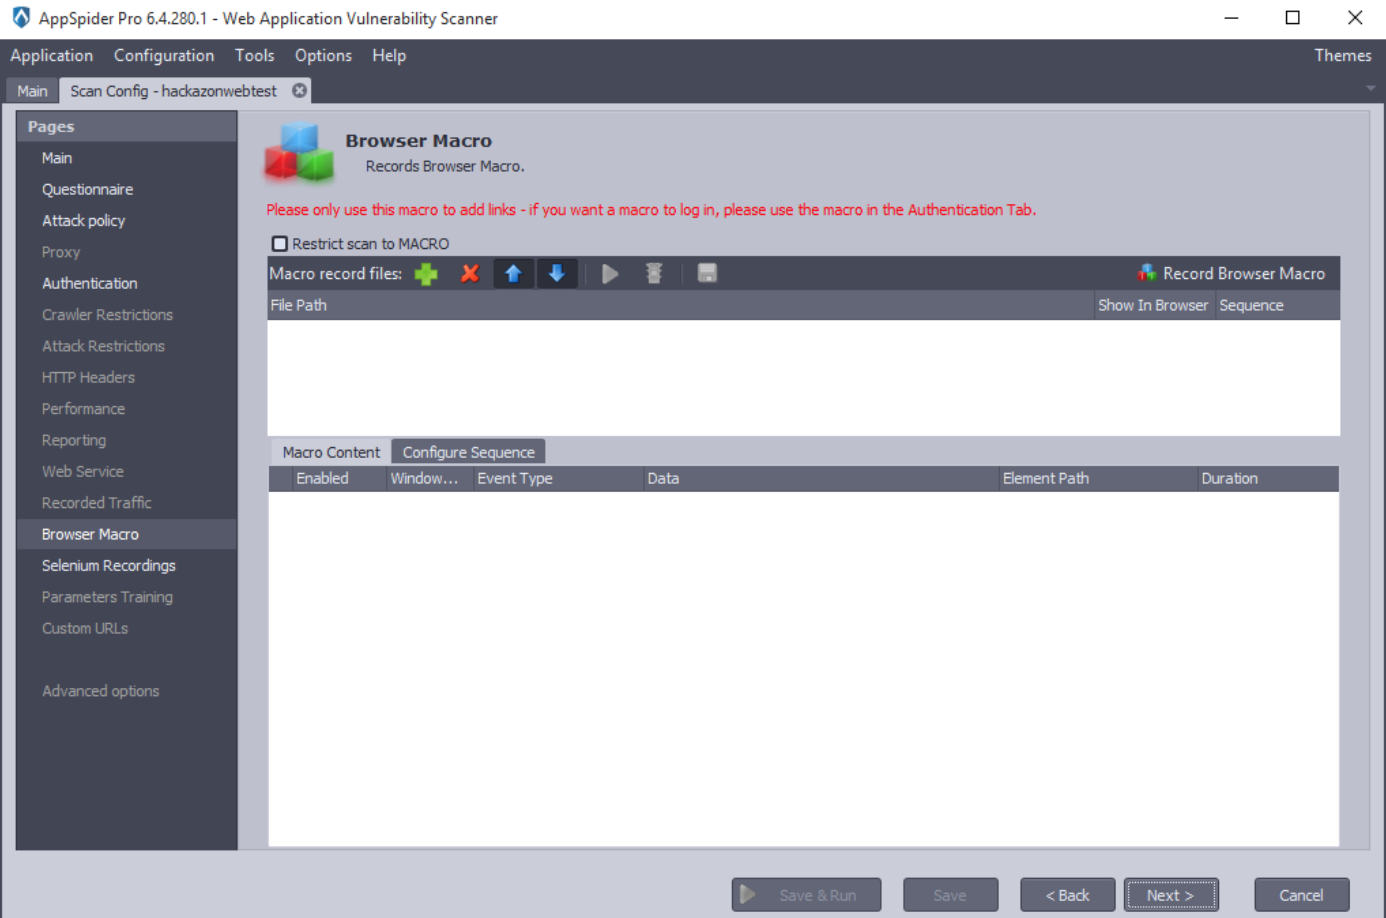Proceed with the Next > button
1386x918 pixels.
pyautogui.click(x=1171, y=895)
